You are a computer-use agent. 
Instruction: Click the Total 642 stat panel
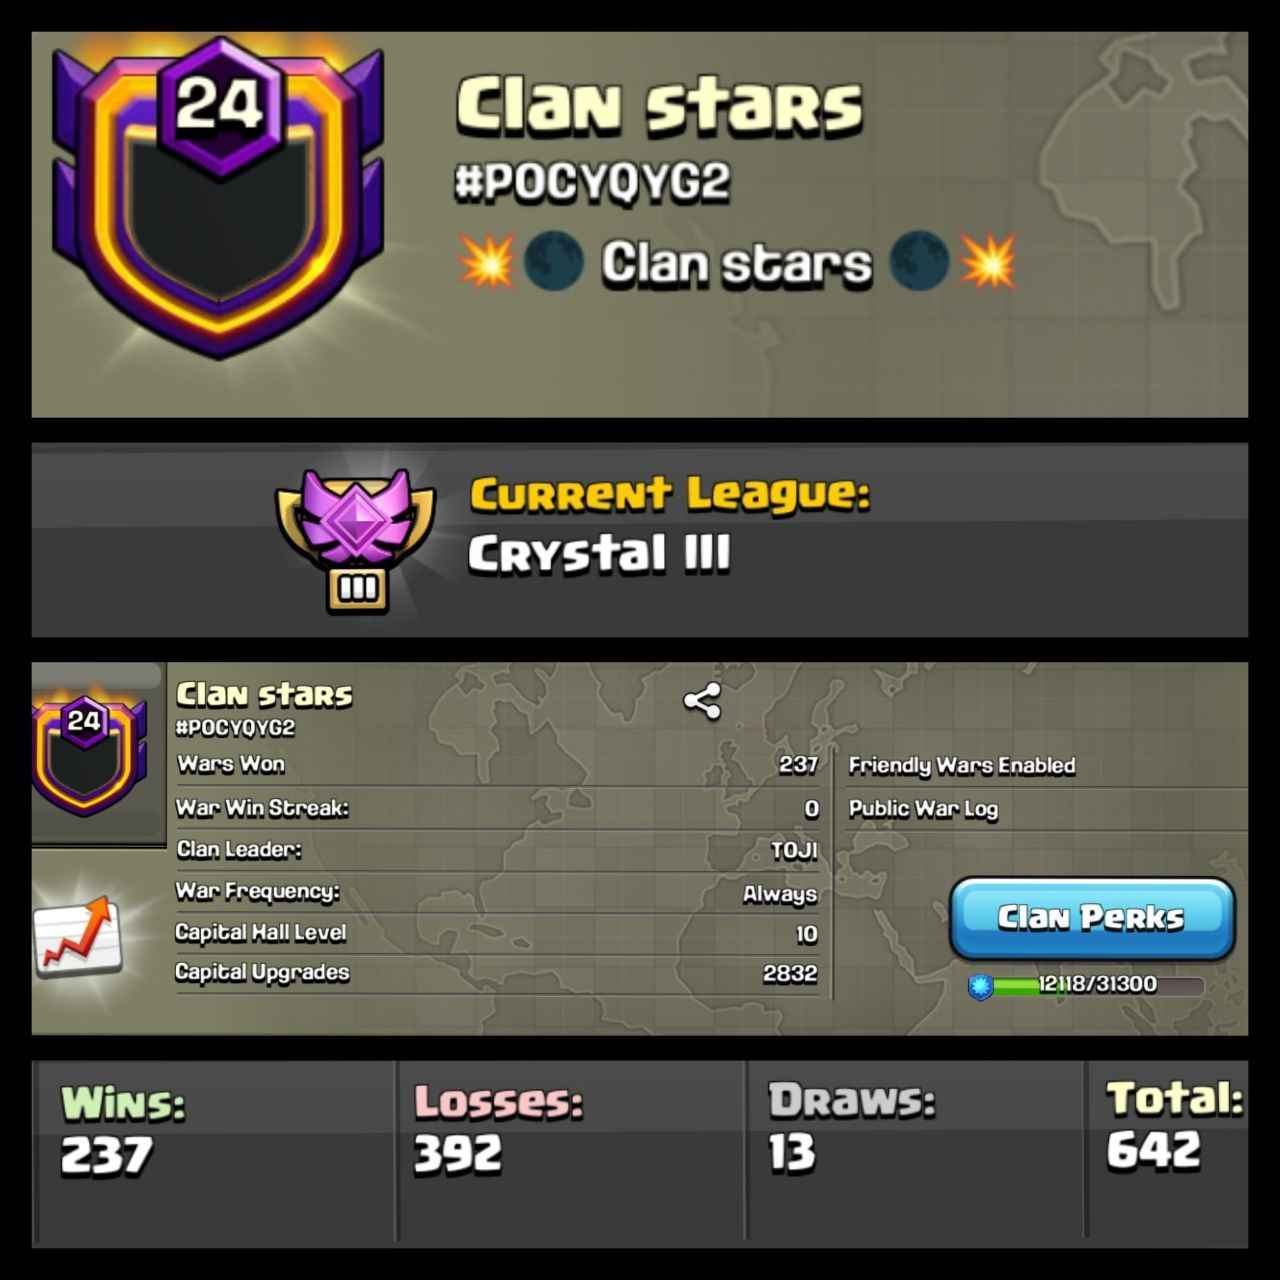pyautogui.click(x=1167, y=1152)
